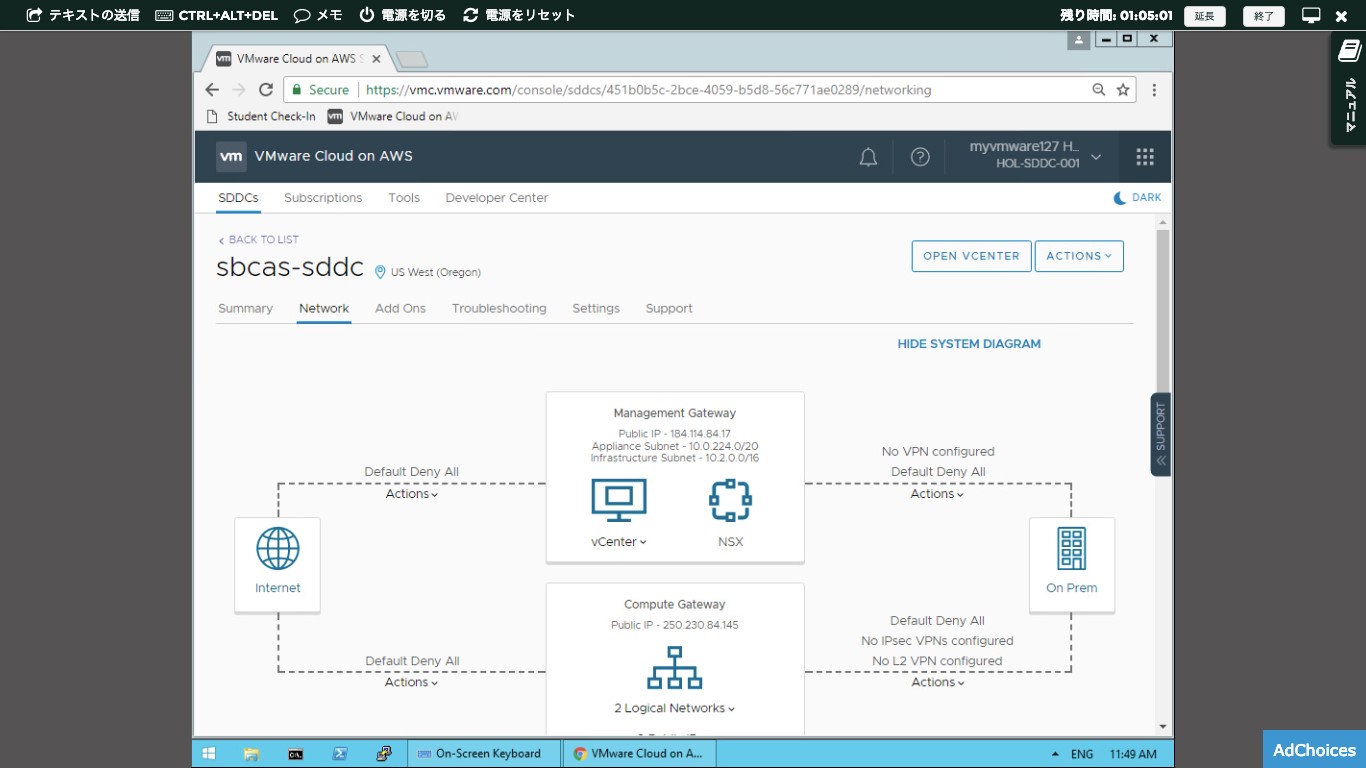
Task: Click the notifications bell icon
Action: click(x=868, y=157)
